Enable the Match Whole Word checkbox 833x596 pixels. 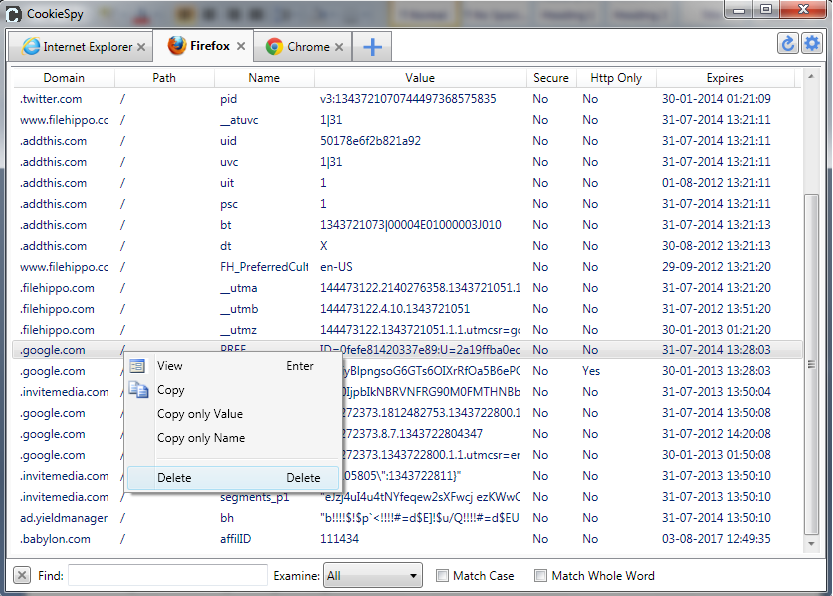(541, 575)
